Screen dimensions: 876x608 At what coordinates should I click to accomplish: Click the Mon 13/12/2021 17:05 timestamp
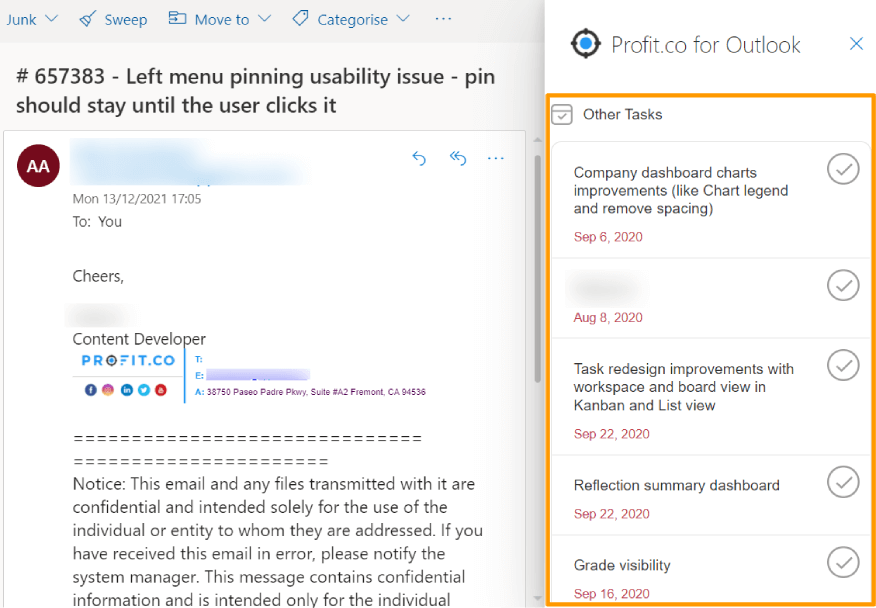137,199
